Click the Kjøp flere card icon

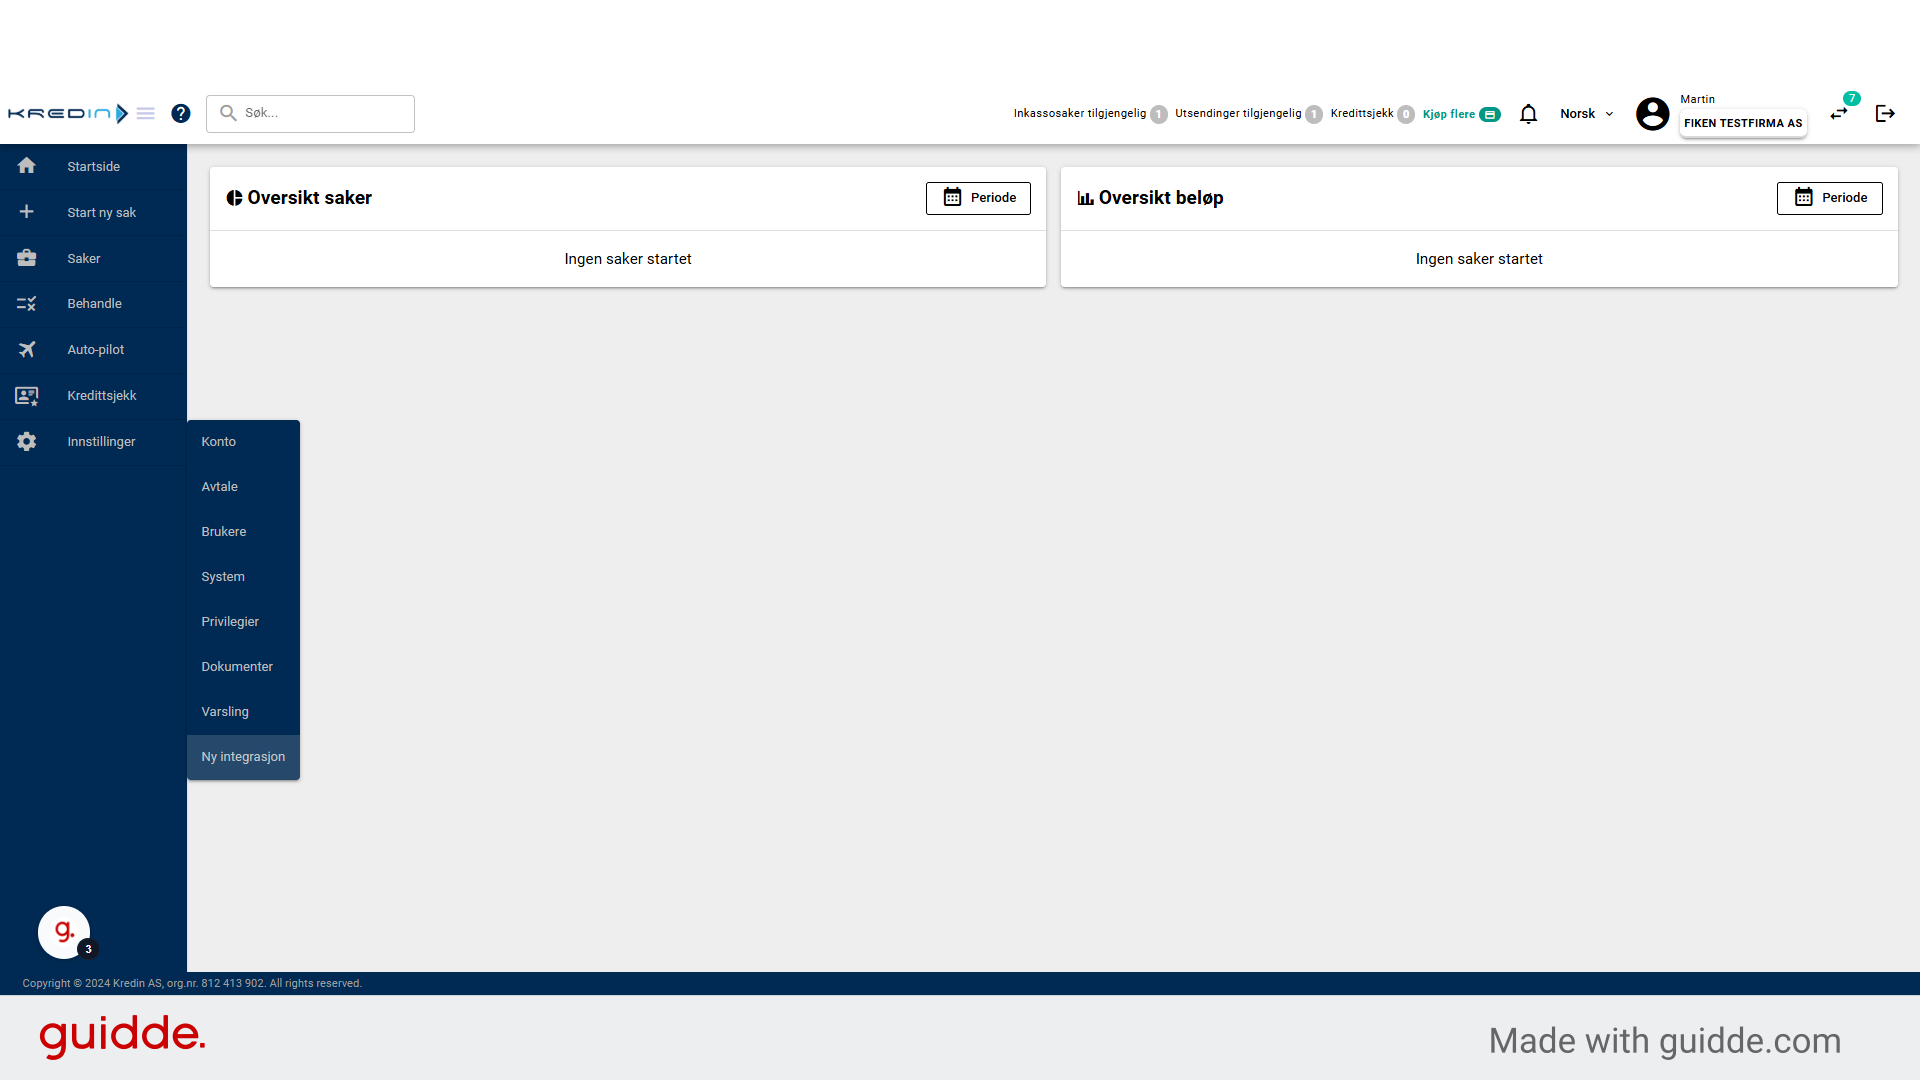(x=1490, y=114)
